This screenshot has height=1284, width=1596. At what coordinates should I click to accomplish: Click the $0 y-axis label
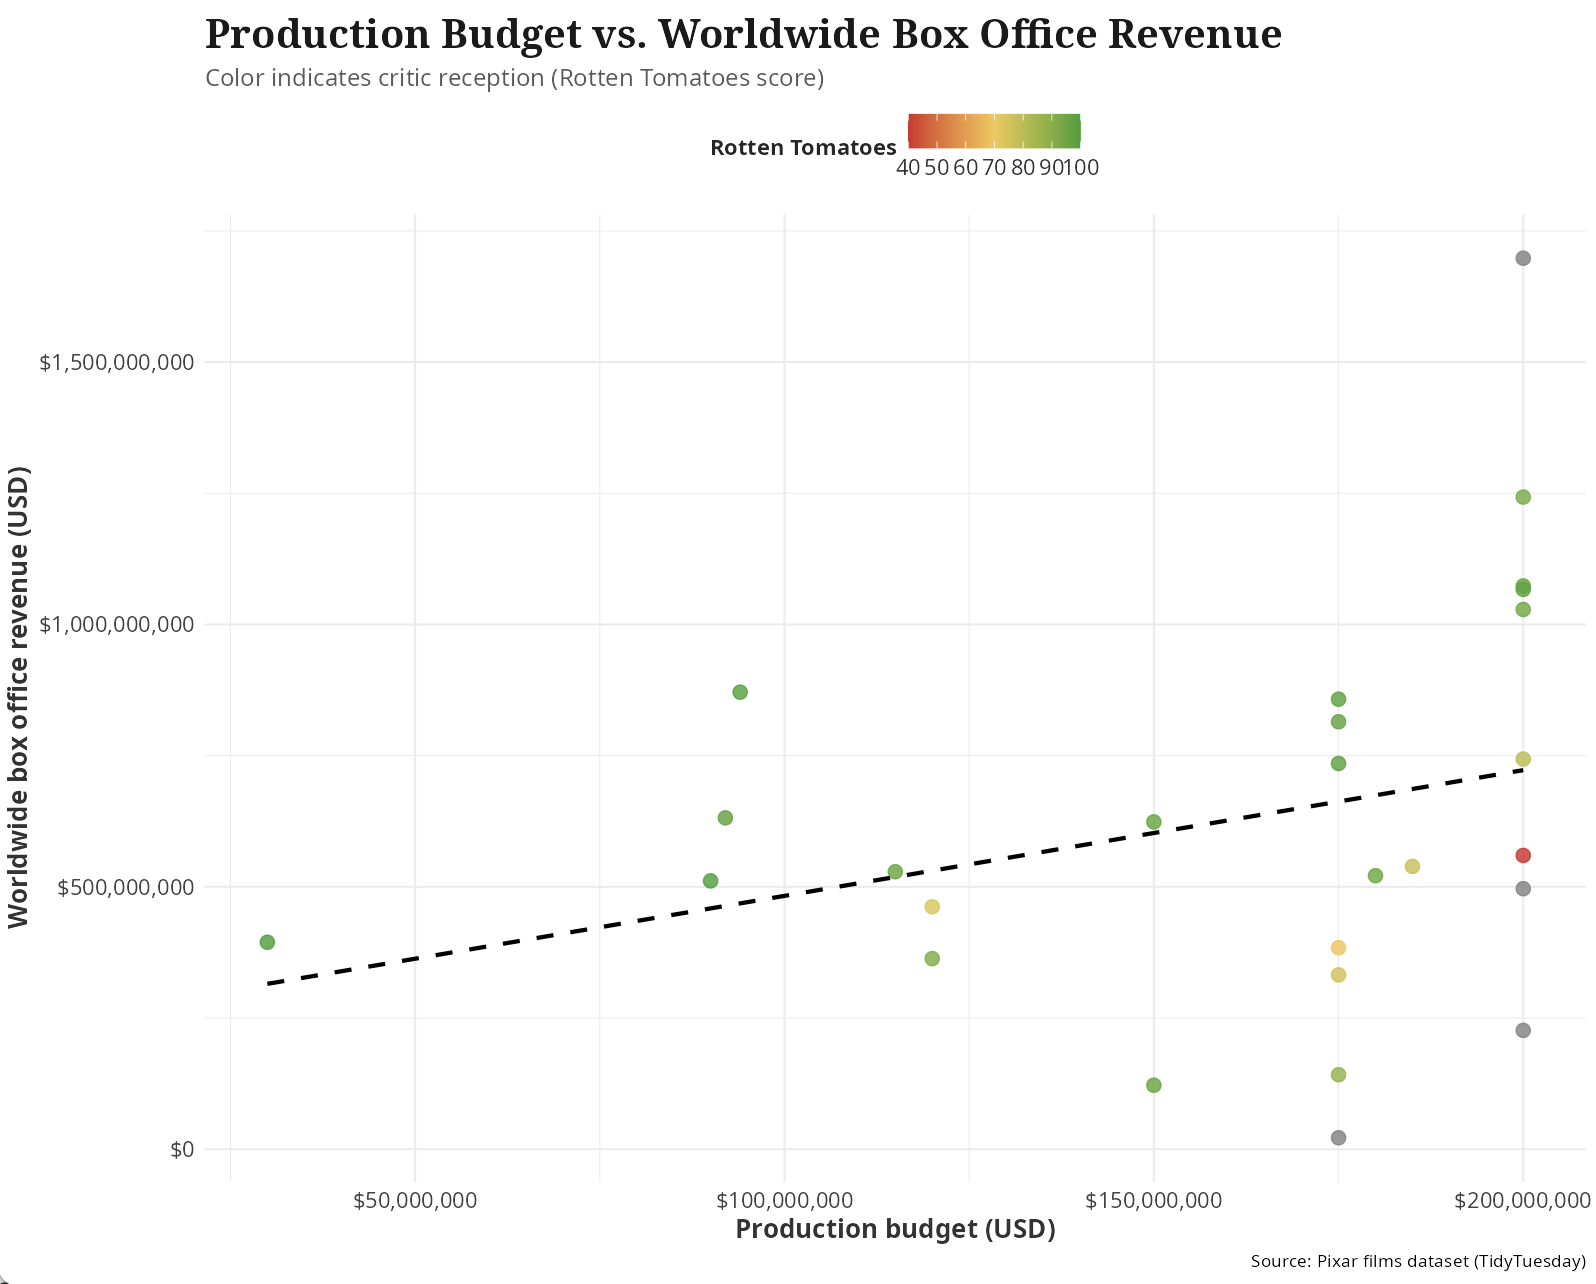click(181, 1150)
